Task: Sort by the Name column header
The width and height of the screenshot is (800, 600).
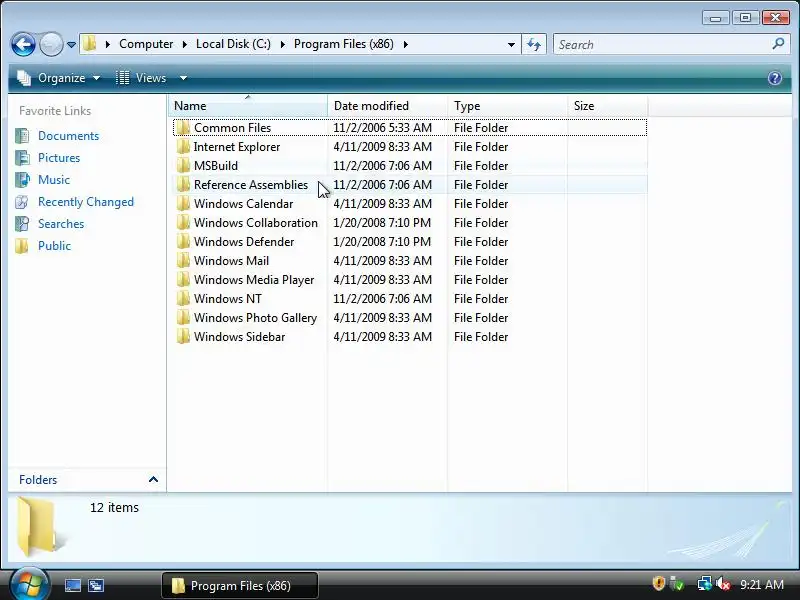Action: point(247,106)
